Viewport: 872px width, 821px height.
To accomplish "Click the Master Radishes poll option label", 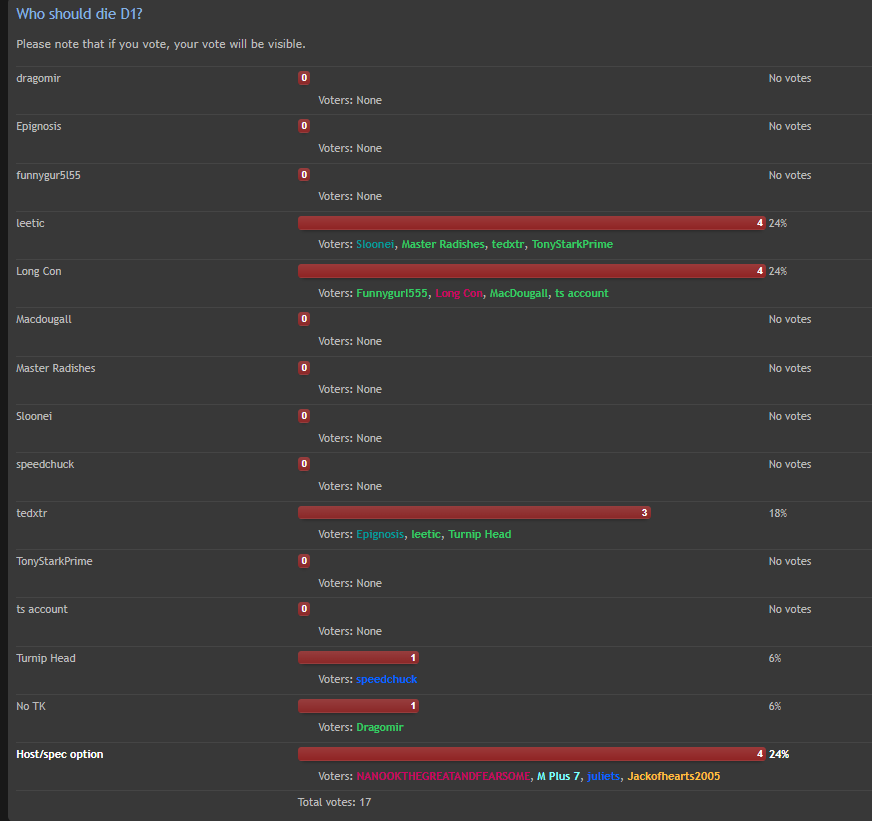I will 56,368.
